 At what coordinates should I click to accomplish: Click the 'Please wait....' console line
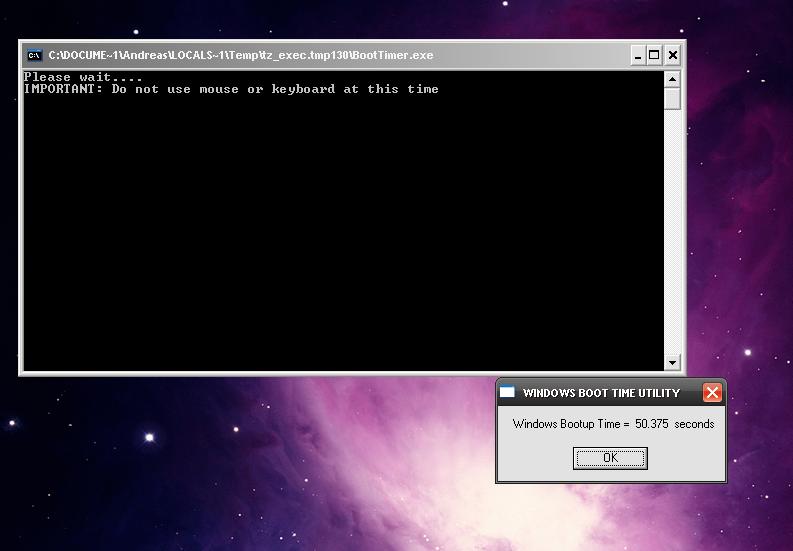click(83, 77)
